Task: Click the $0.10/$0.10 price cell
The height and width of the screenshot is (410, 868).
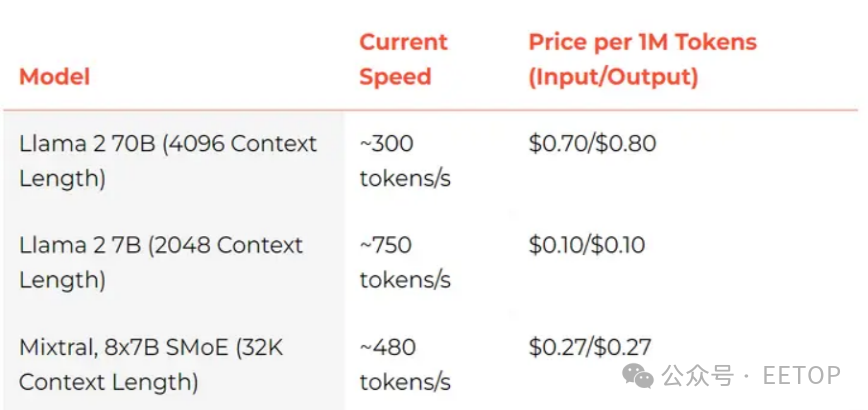Action: click(x=587, y=245)
